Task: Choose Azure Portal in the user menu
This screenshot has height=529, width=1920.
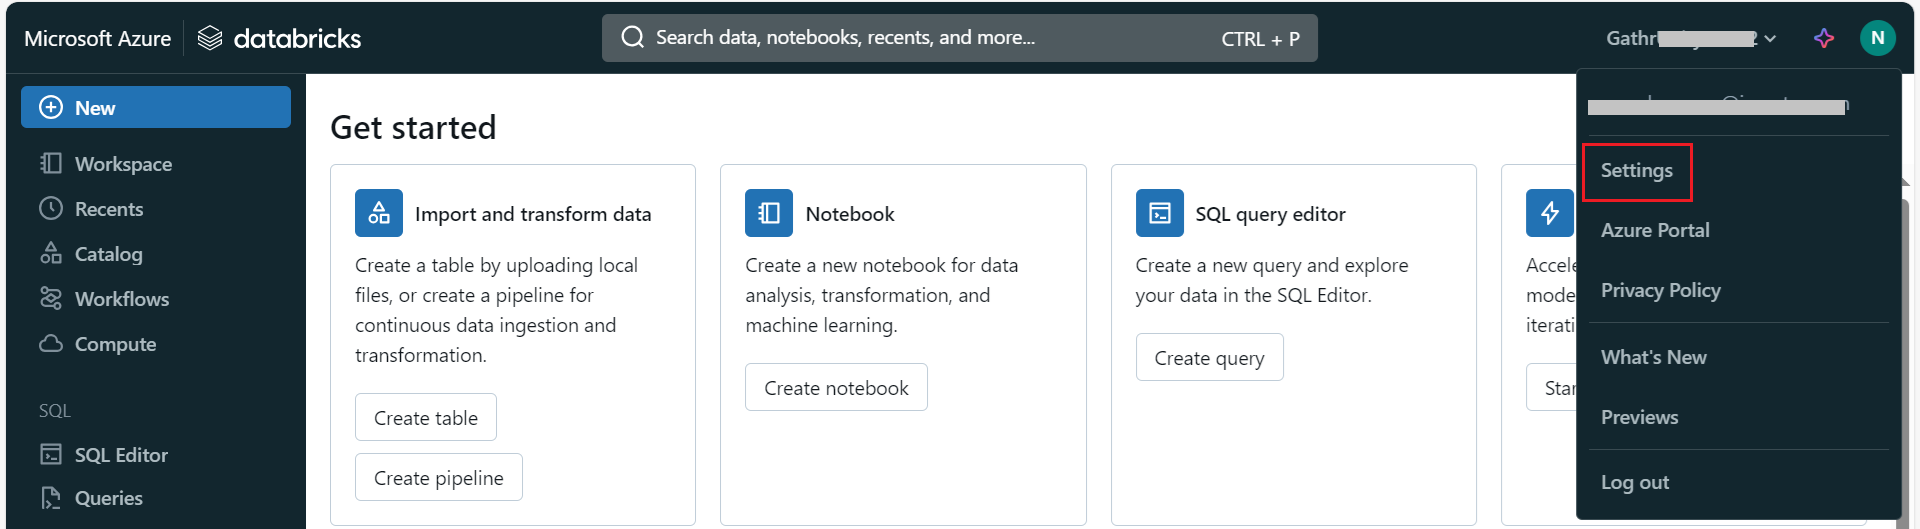Action: coord(1655,230)
